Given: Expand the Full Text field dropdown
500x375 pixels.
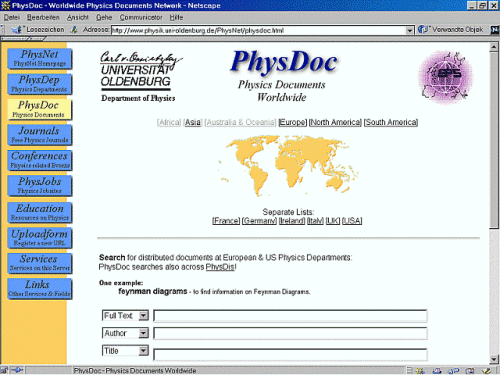Looking at the screenshot, I should click(143, 315).
